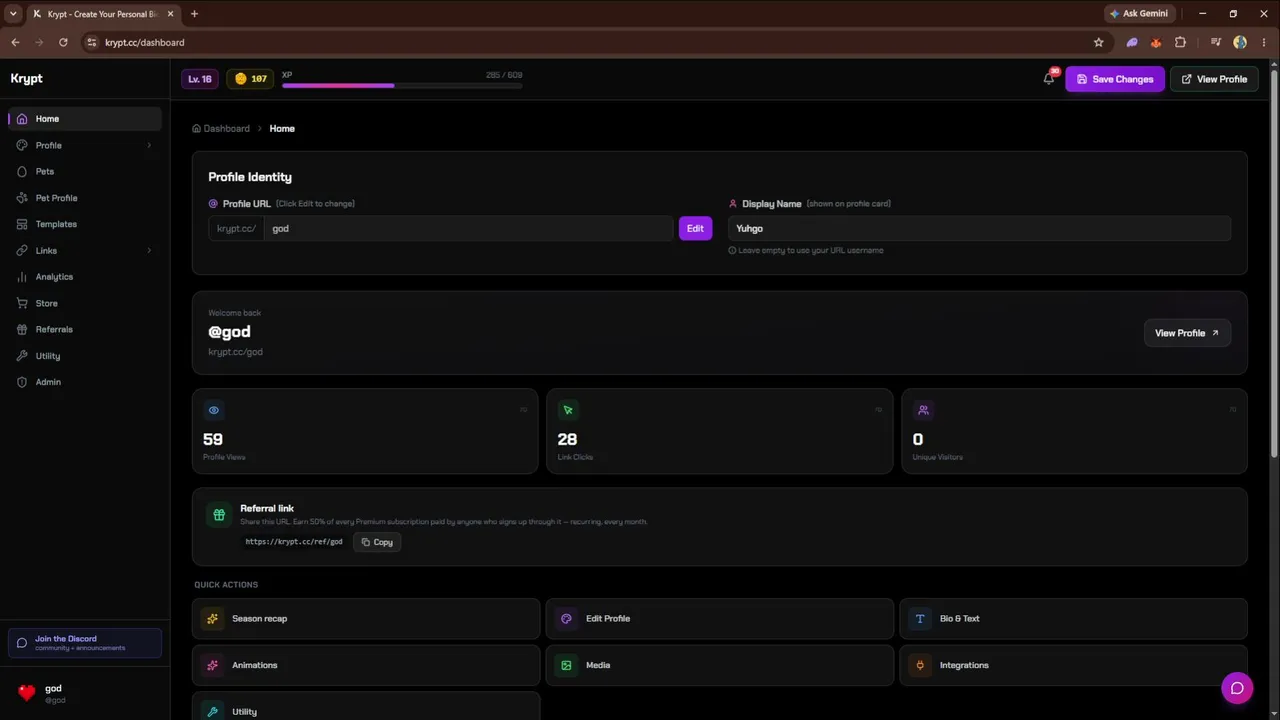Open the tab search dropdown arrow
Image resolution: width=1280 pixels, height=720 pixels.
pyautogui.click(x=13, y=14)
